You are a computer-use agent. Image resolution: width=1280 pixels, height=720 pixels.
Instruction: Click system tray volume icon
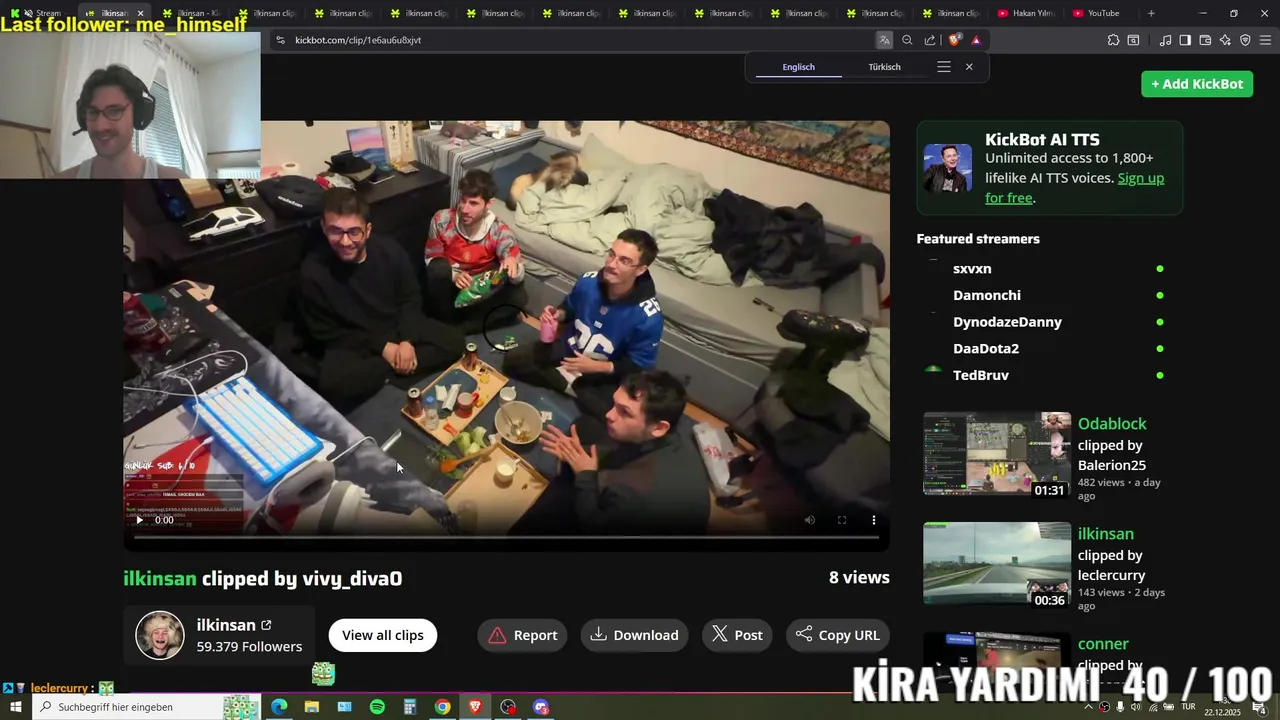[x=1135, y=707]
